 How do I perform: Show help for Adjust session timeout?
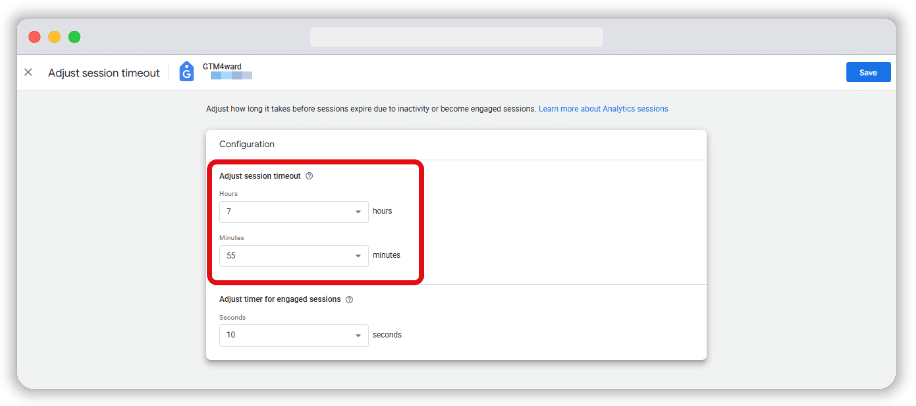(x=310, y=176)
